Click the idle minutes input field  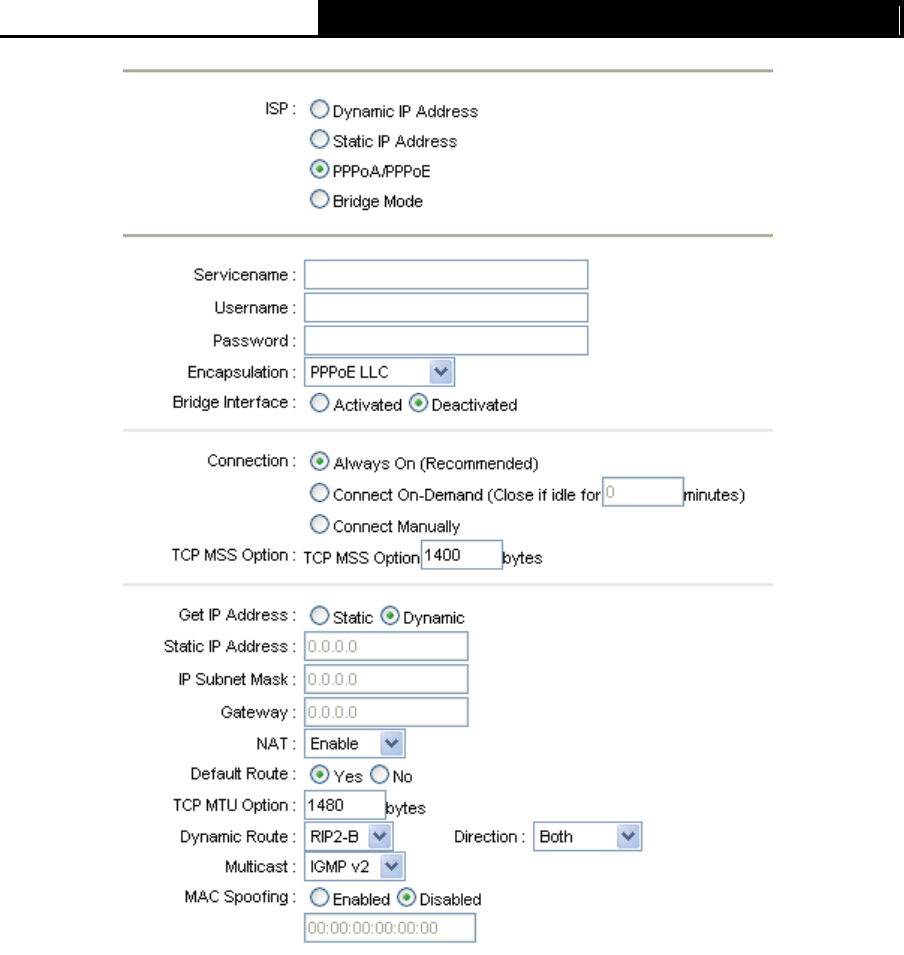643,492
